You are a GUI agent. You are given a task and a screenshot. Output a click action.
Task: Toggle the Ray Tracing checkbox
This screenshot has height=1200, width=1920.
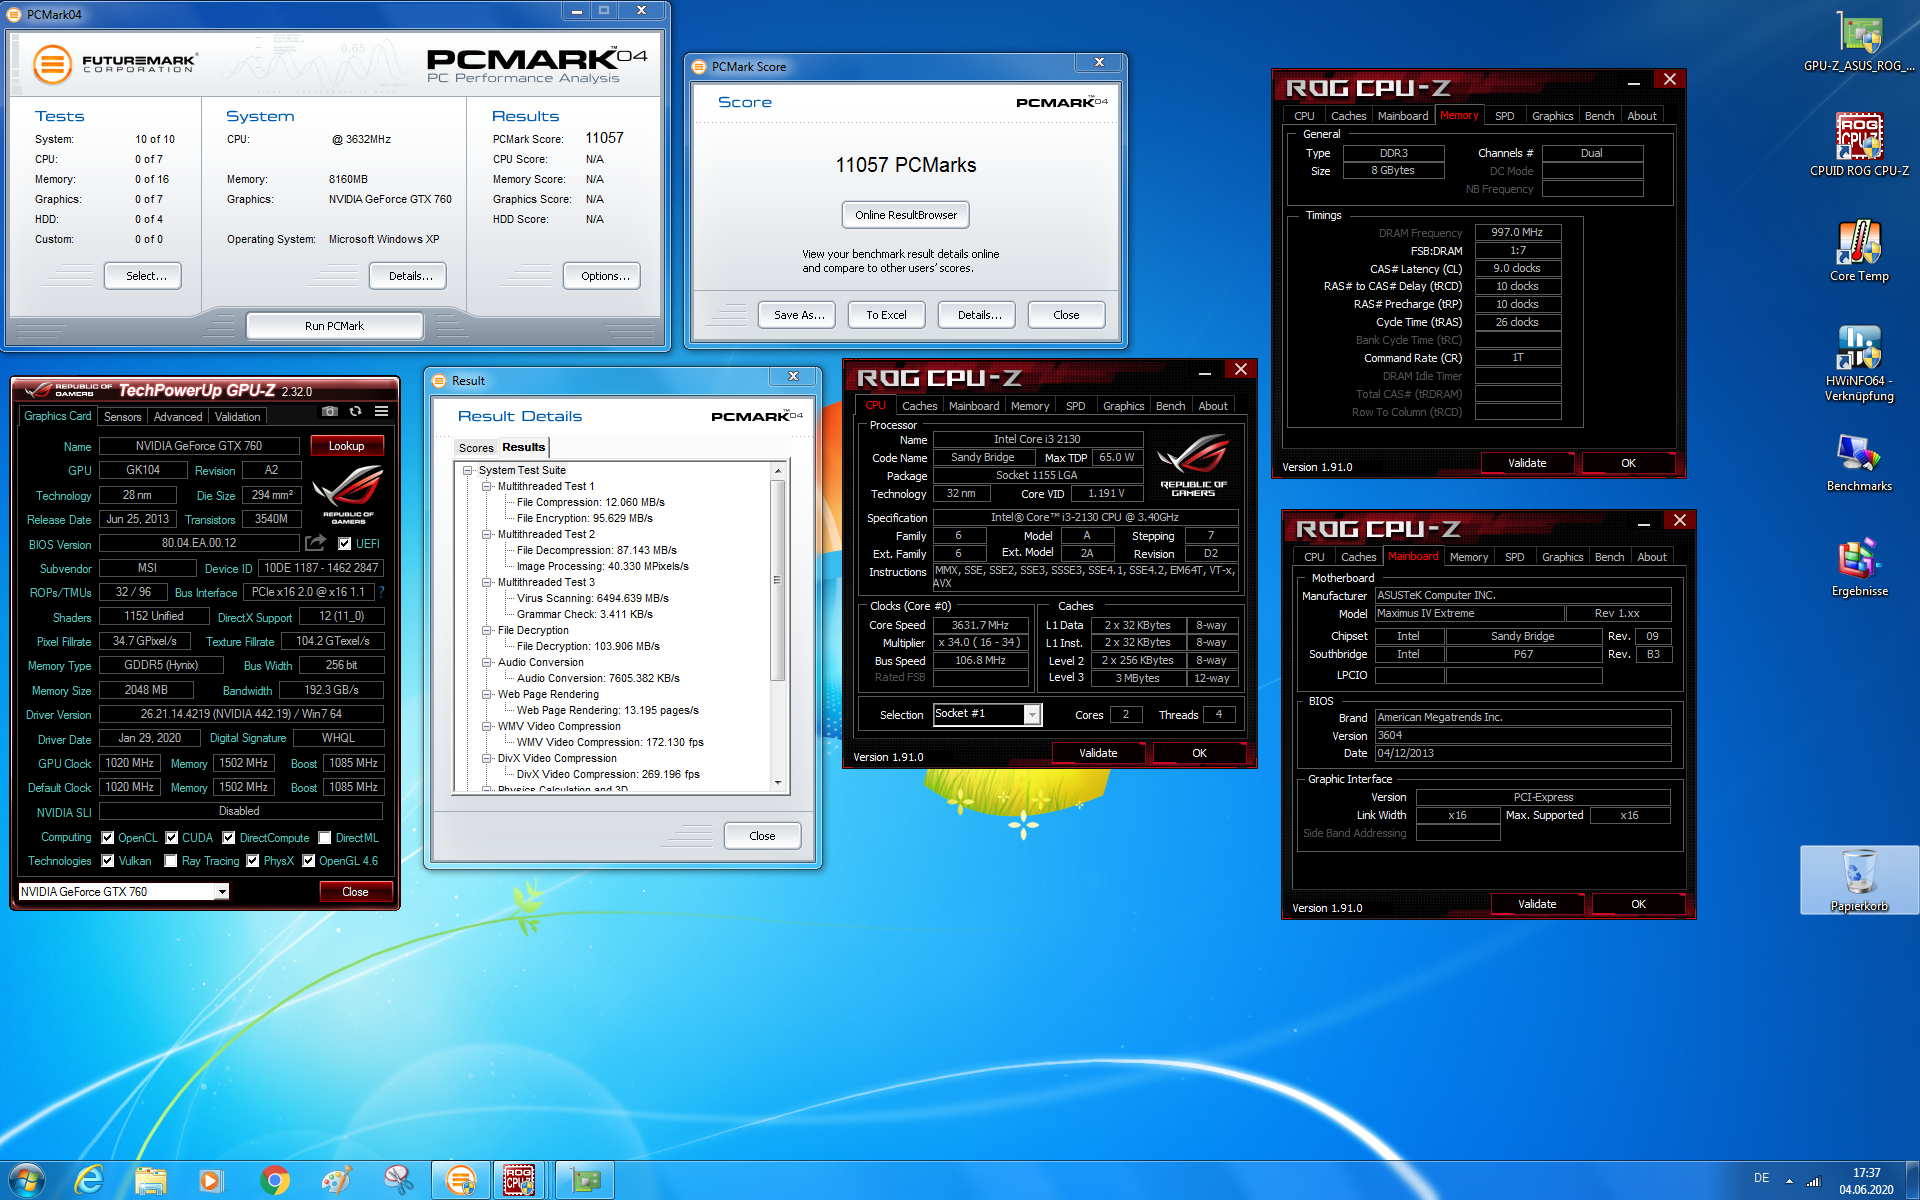coord(171,861)
